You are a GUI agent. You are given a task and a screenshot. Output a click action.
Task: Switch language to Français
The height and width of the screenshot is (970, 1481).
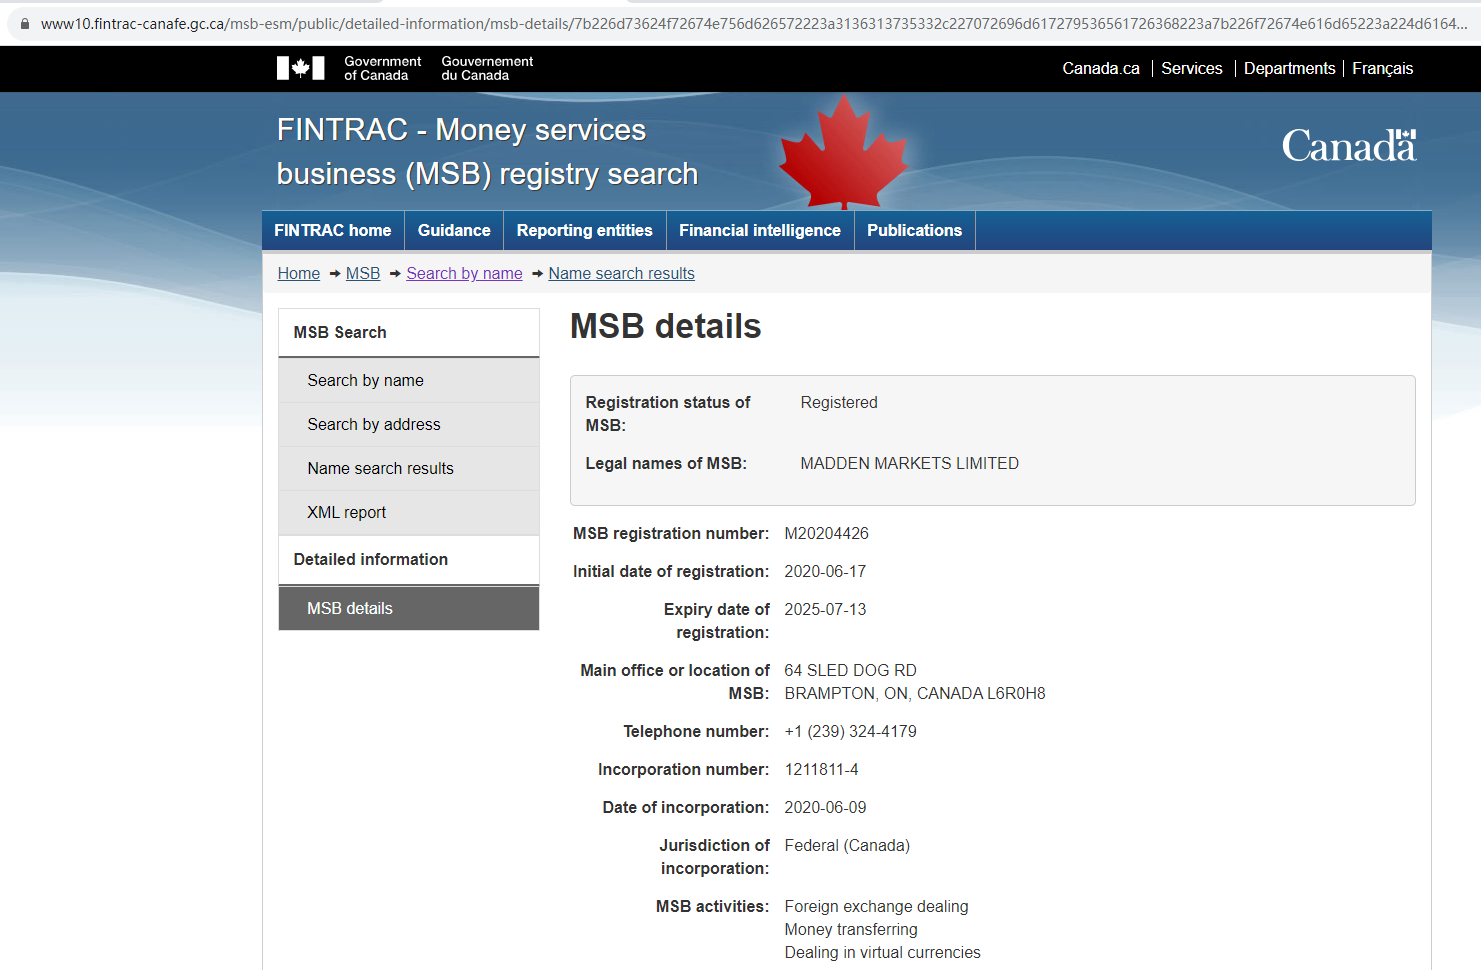click(1383, 68)
